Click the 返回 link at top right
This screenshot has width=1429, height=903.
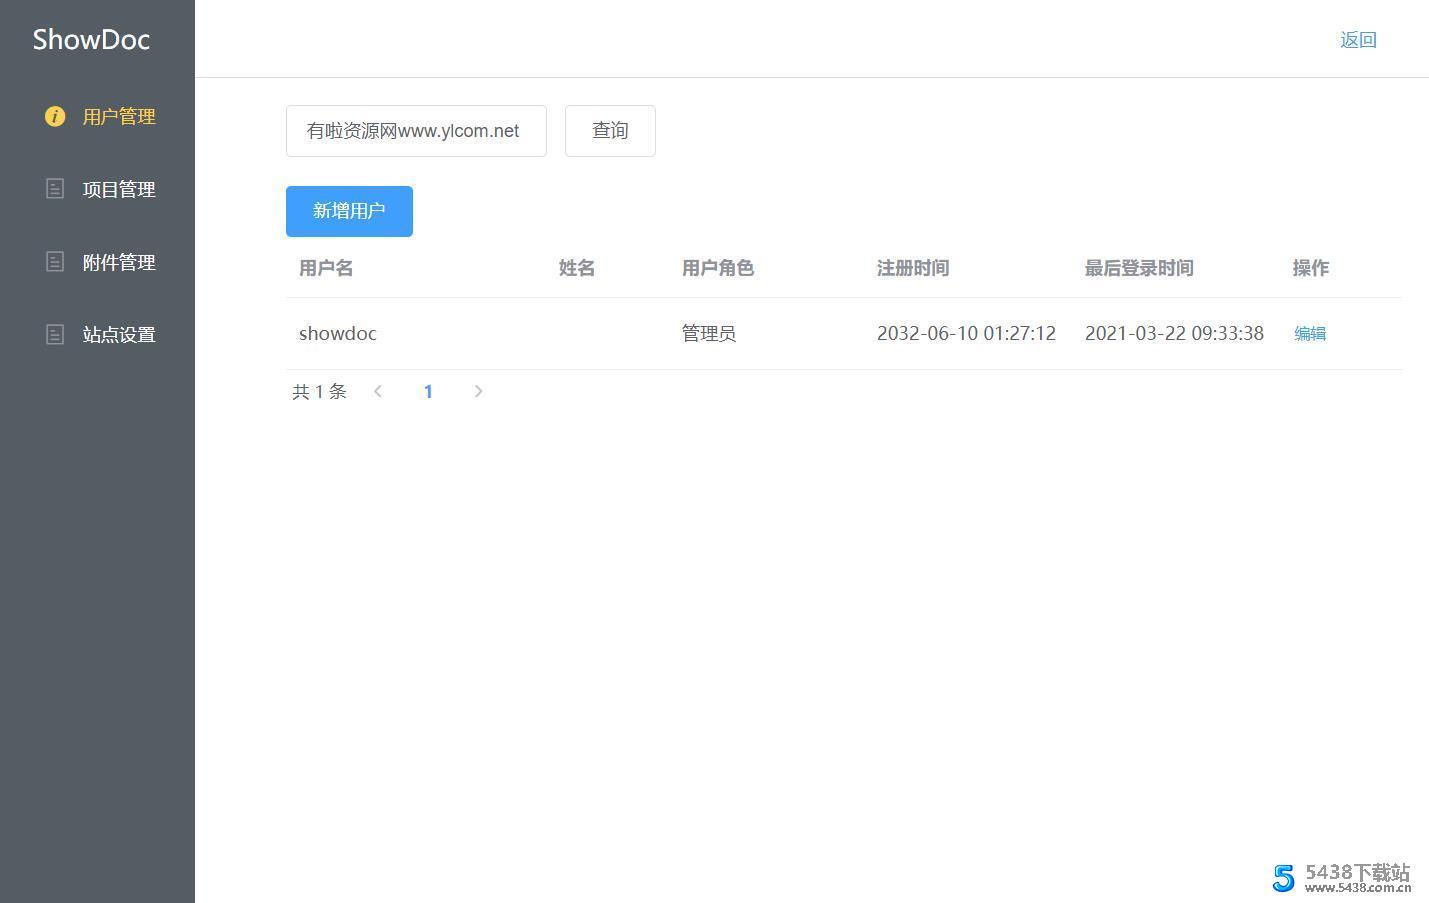1358,40
